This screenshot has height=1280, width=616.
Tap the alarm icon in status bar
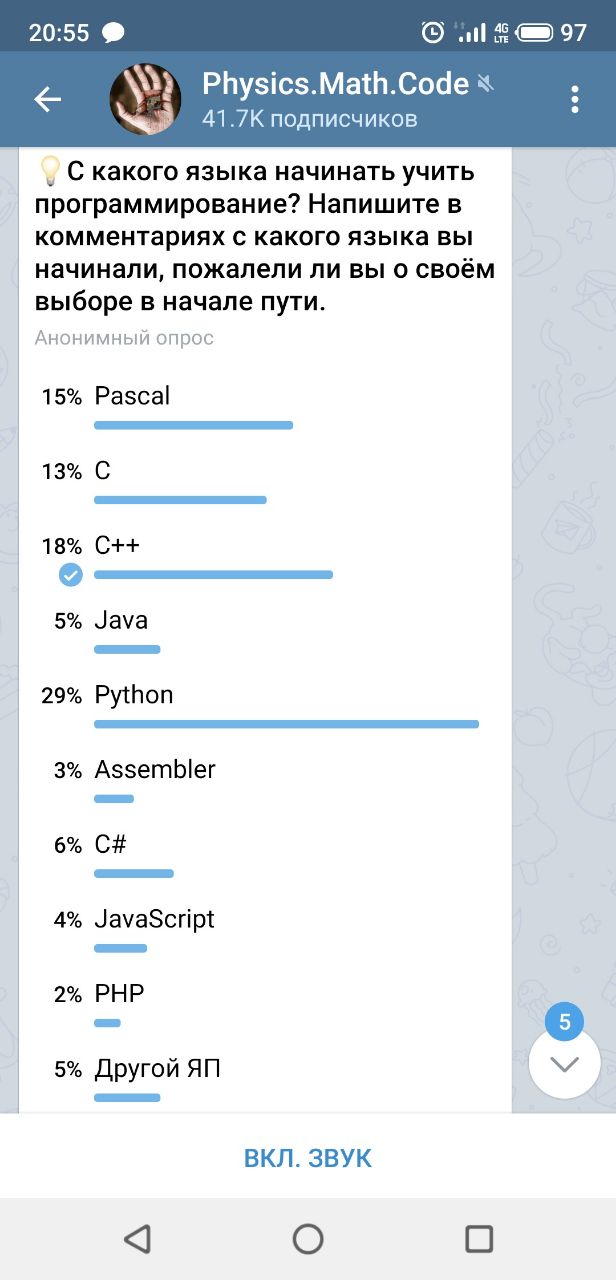tap(432, 33)
